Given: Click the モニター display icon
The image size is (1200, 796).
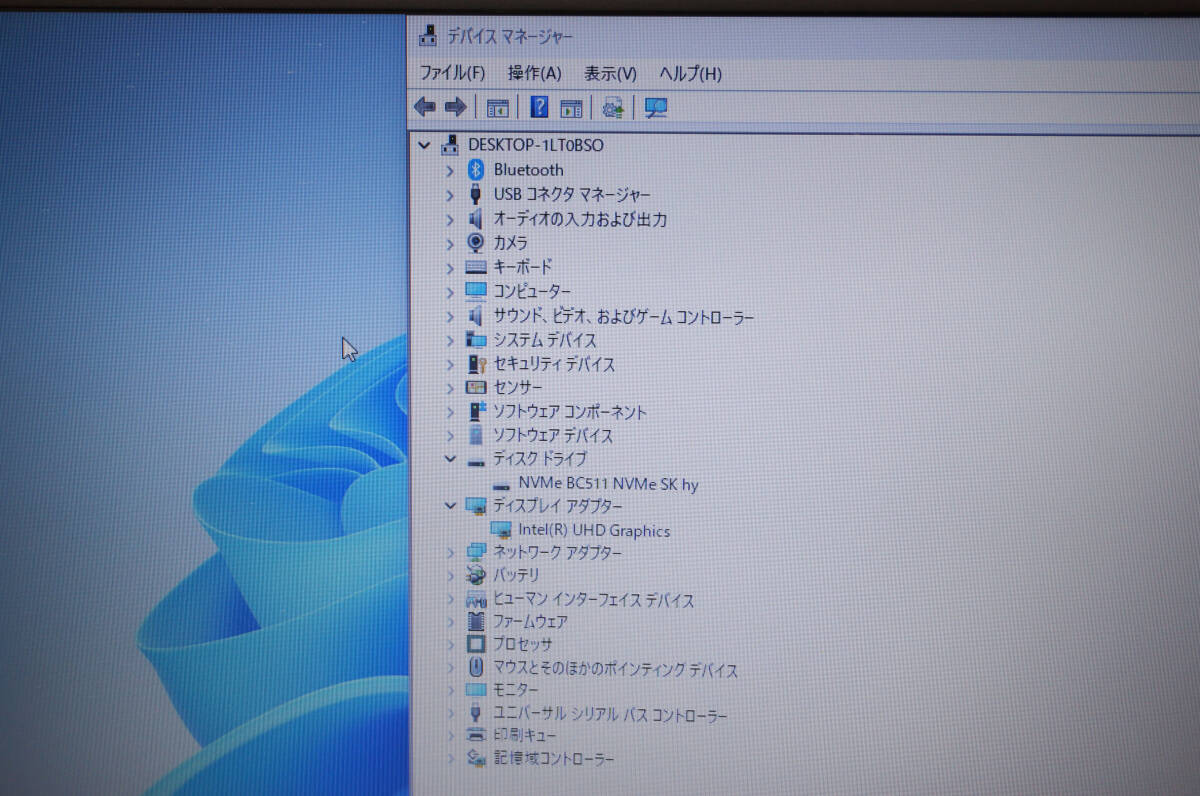Looking at the screenshot, I should (476, 691).
